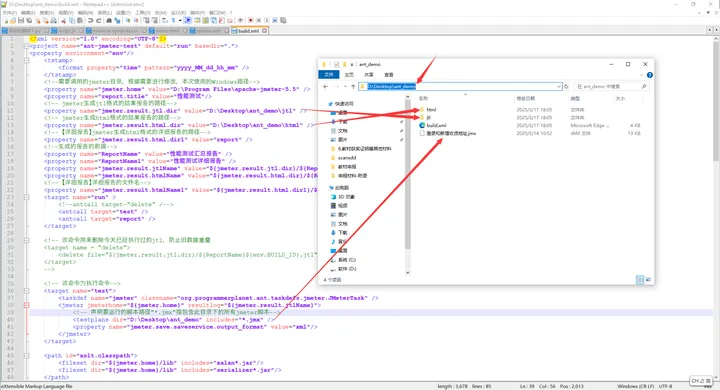Toggle synchronized vertical scrolling icon

point(146,21)
